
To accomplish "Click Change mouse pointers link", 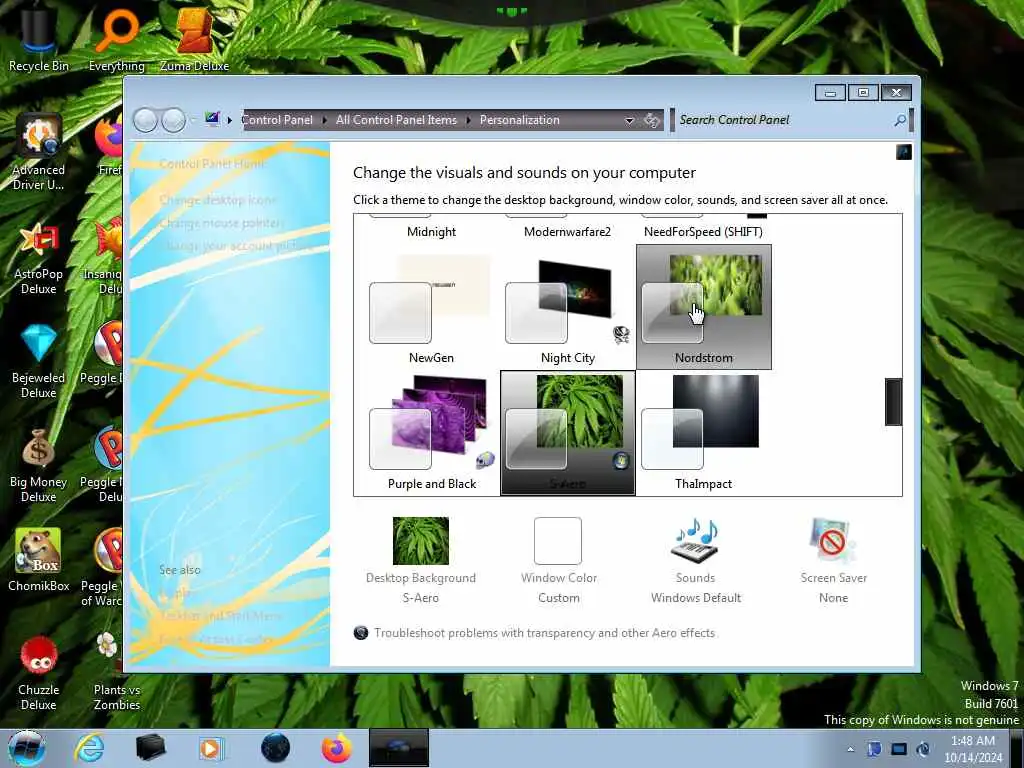I will [221, 223].
